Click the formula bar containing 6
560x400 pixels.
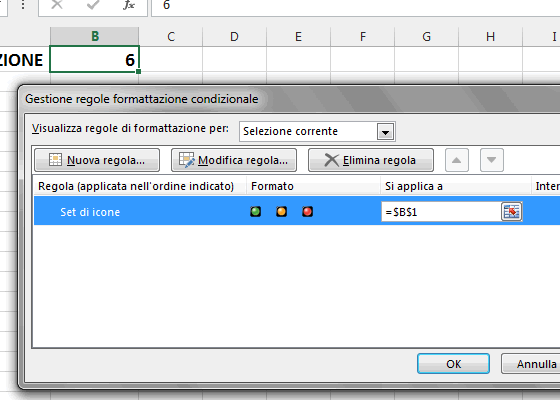tap(356, 5)
